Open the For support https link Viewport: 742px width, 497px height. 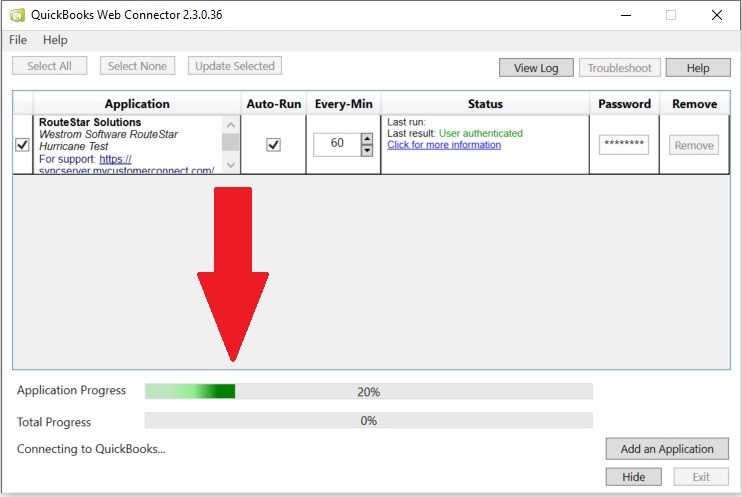(115, 159)
